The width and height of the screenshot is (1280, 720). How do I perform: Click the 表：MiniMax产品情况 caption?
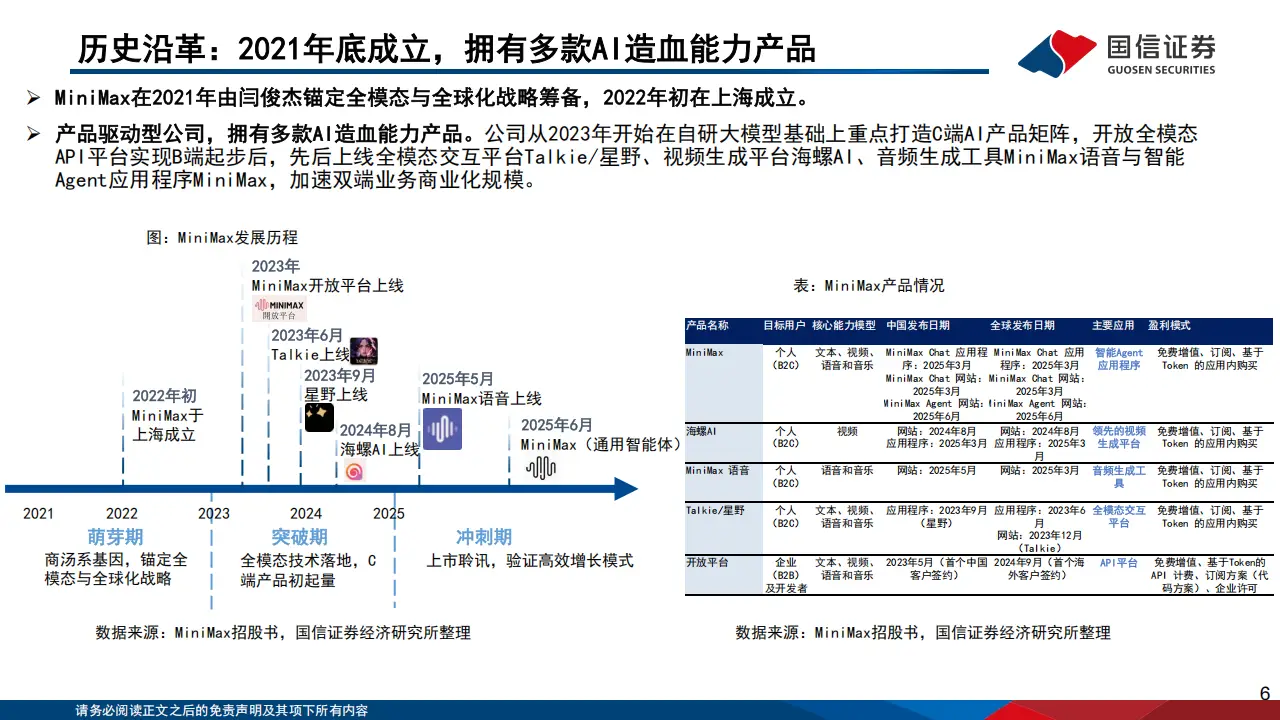tap(869, 286)
